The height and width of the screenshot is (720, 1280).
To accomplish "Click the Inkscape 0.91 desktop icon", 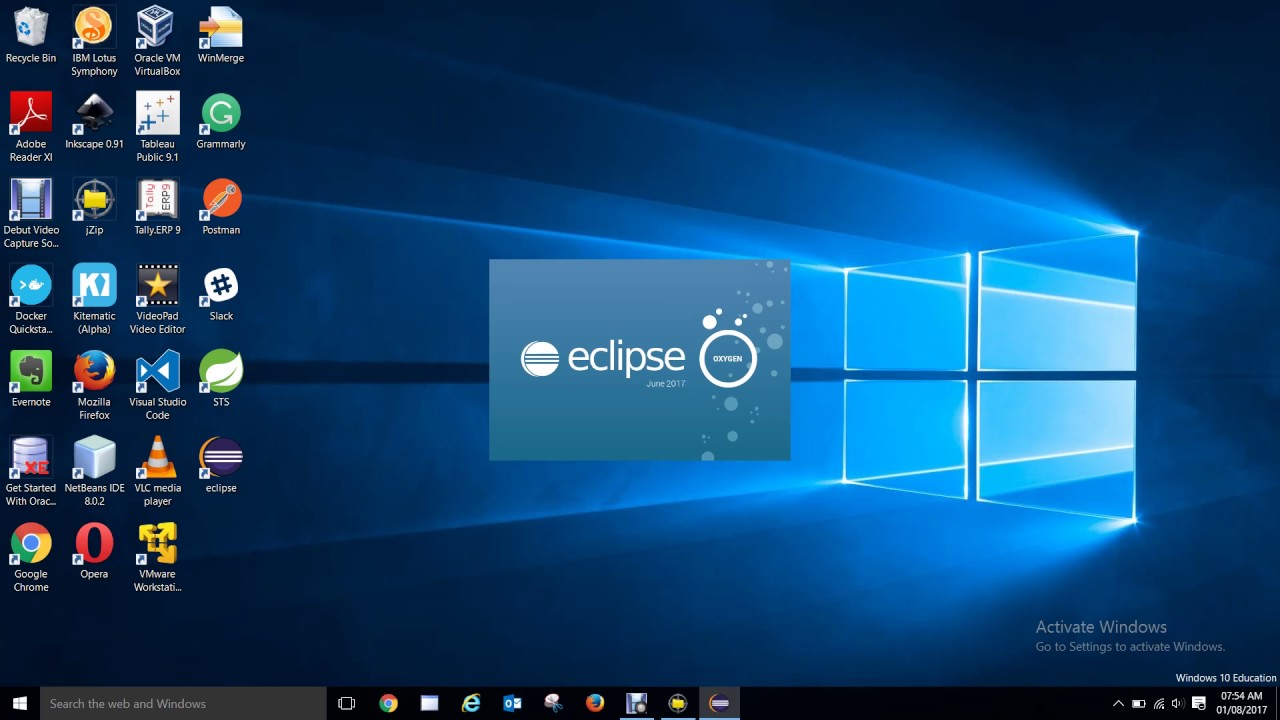I will (x=94, y=122).
